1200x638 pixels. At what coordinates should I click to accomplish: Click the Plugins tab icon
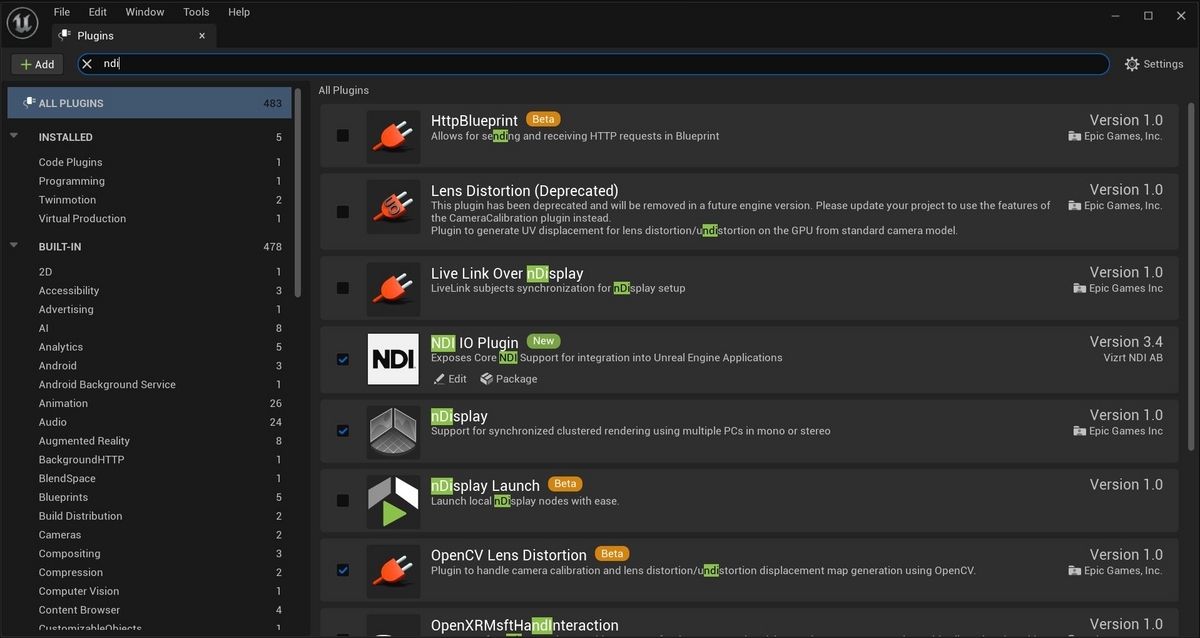65,35
